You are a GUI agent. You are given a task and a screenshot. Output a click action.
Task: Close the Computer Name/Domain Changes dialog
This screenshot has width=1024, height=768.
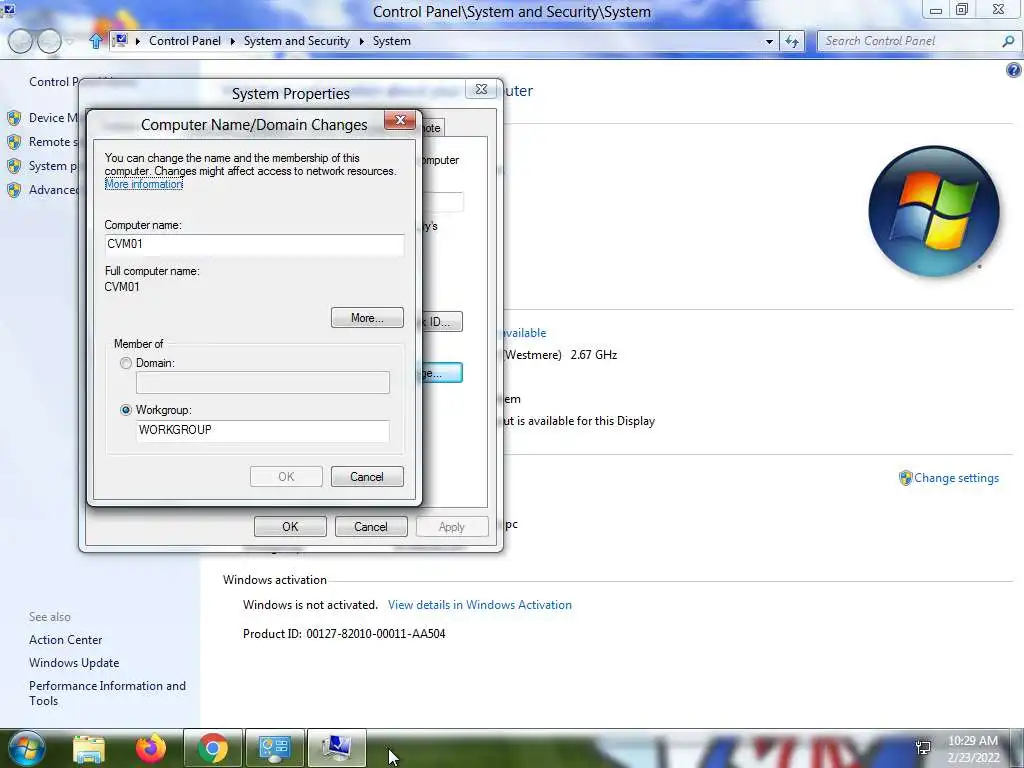point(400,120)
